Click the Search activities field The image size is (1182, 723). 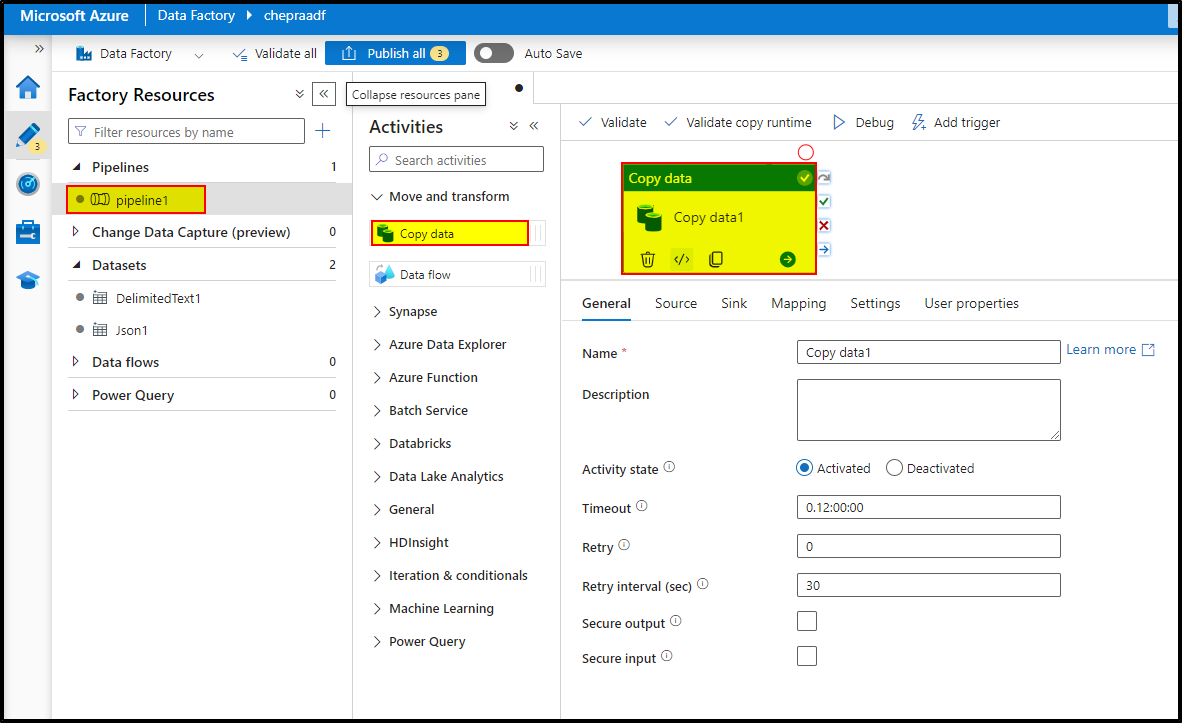coord(456,159)
